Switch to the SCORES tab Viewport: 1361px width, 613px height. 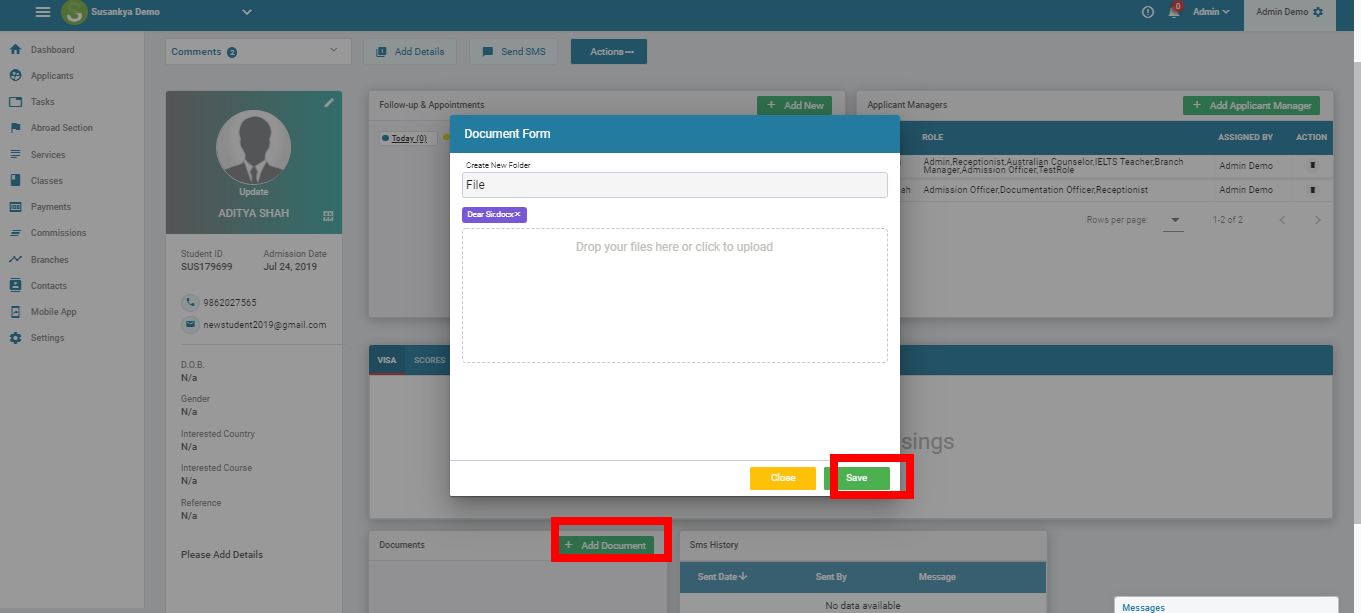coord(429,360)
